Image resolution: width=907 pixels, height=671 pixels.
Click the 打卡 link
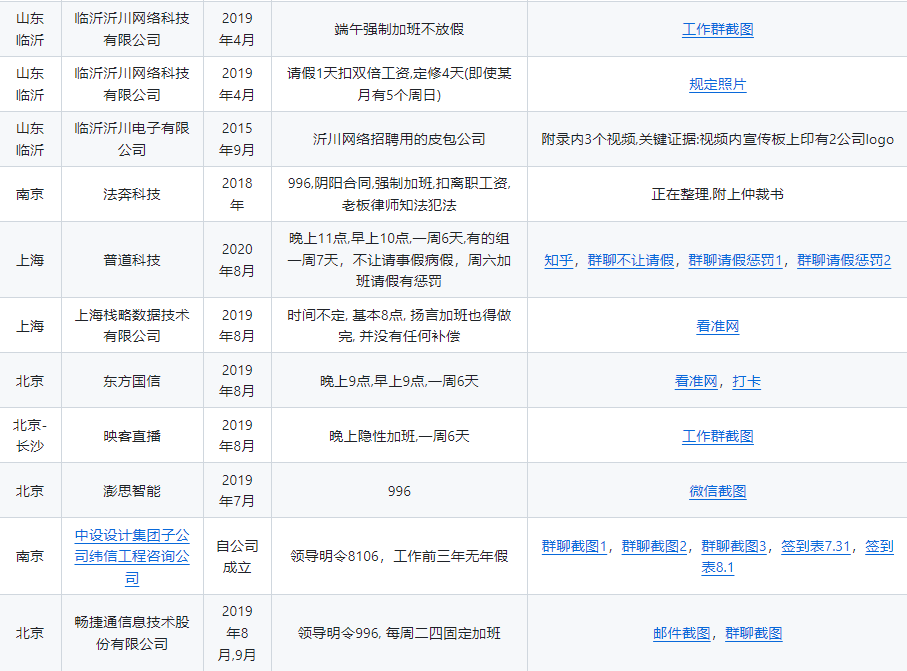coord(746,381)
